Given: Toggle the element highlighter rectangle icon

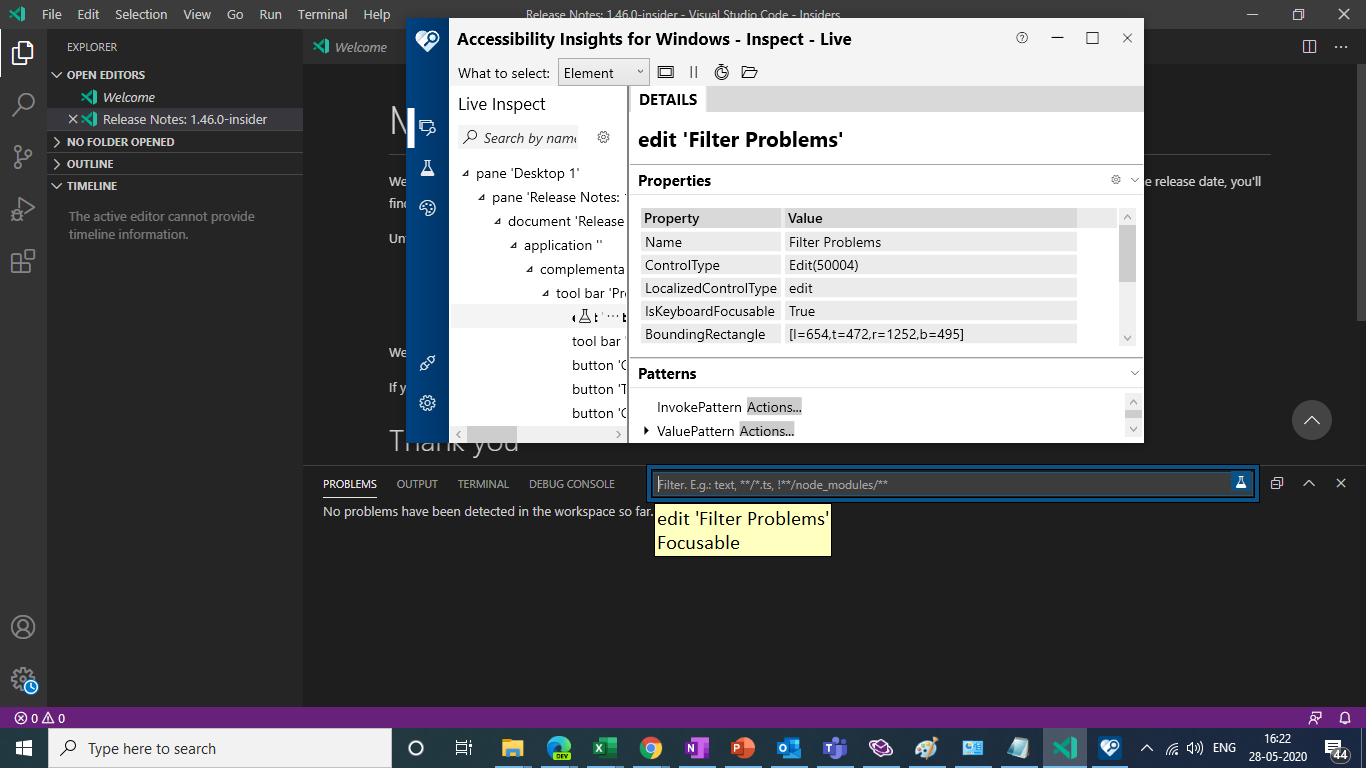Looking at the screenshot, I should 665,72.
